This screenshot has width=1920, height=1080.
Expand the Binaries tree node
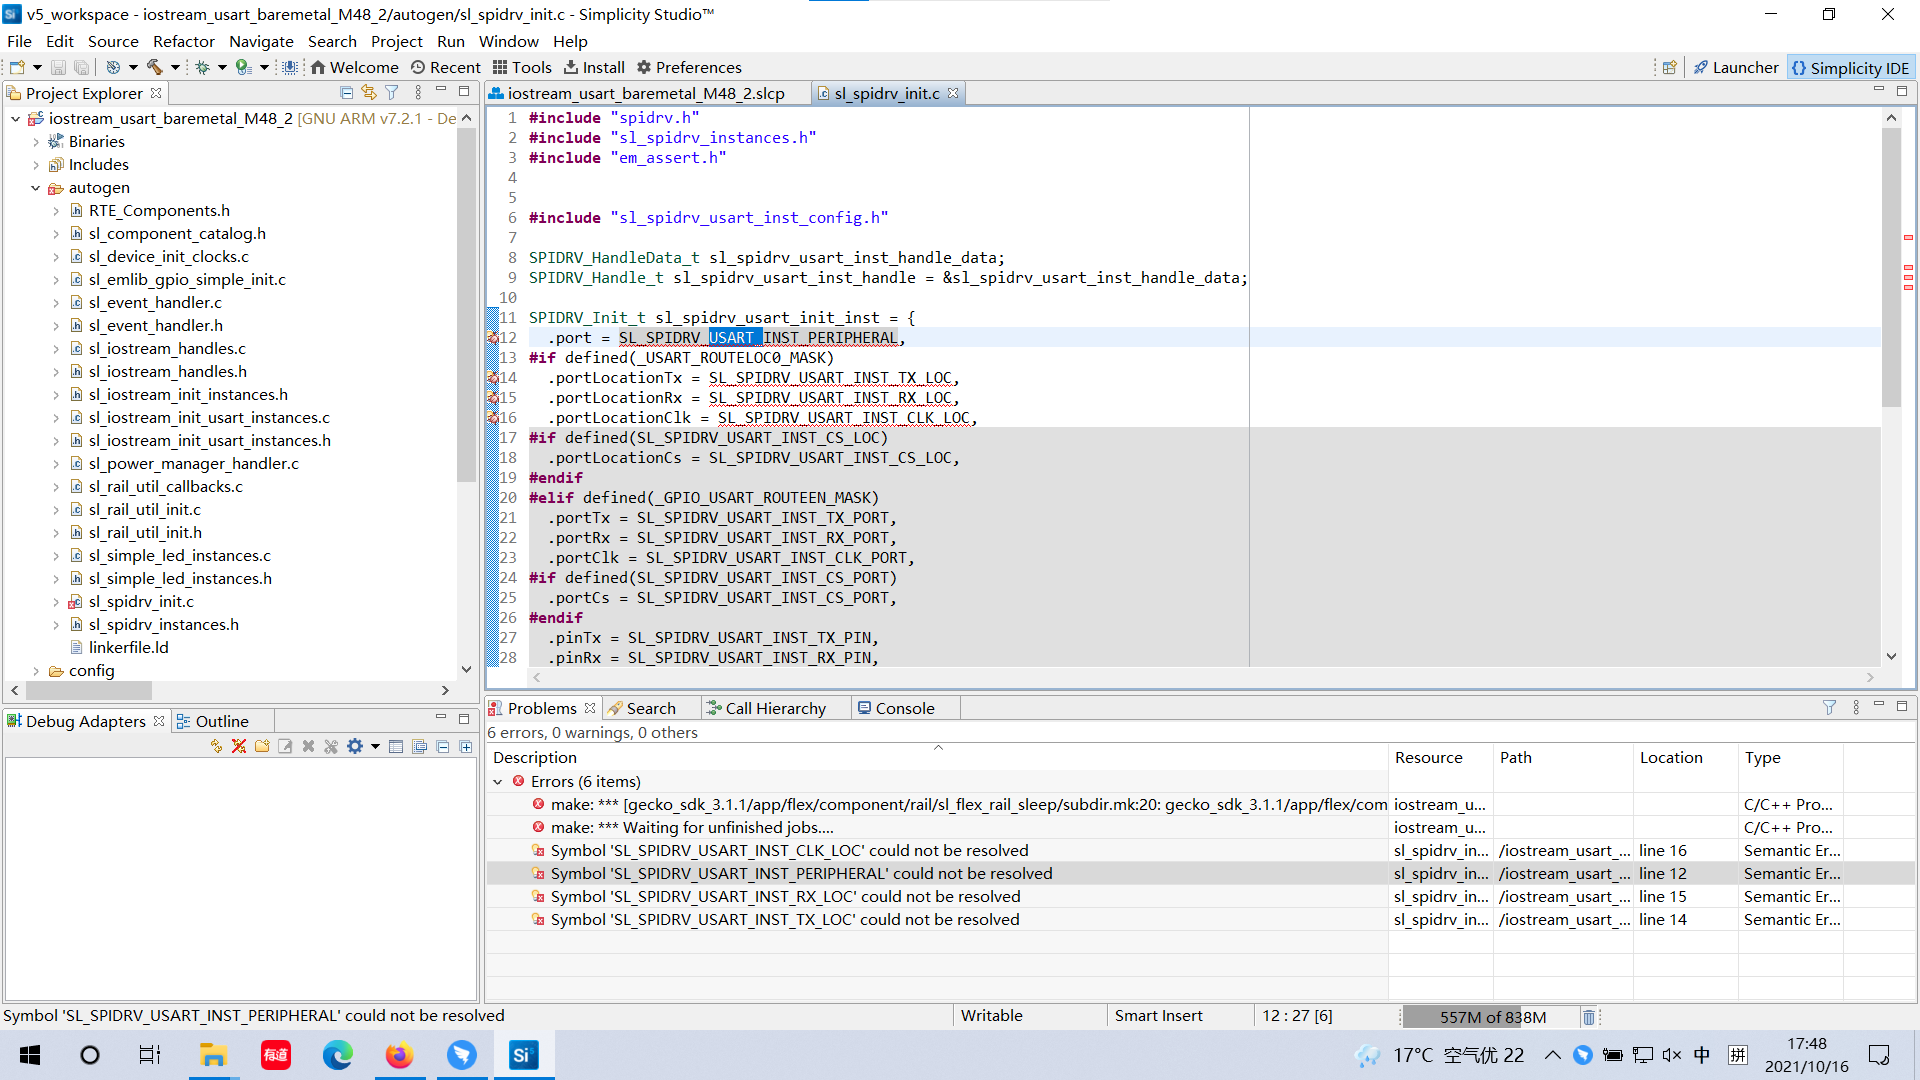pyautogui.click(x=37, y=141)
